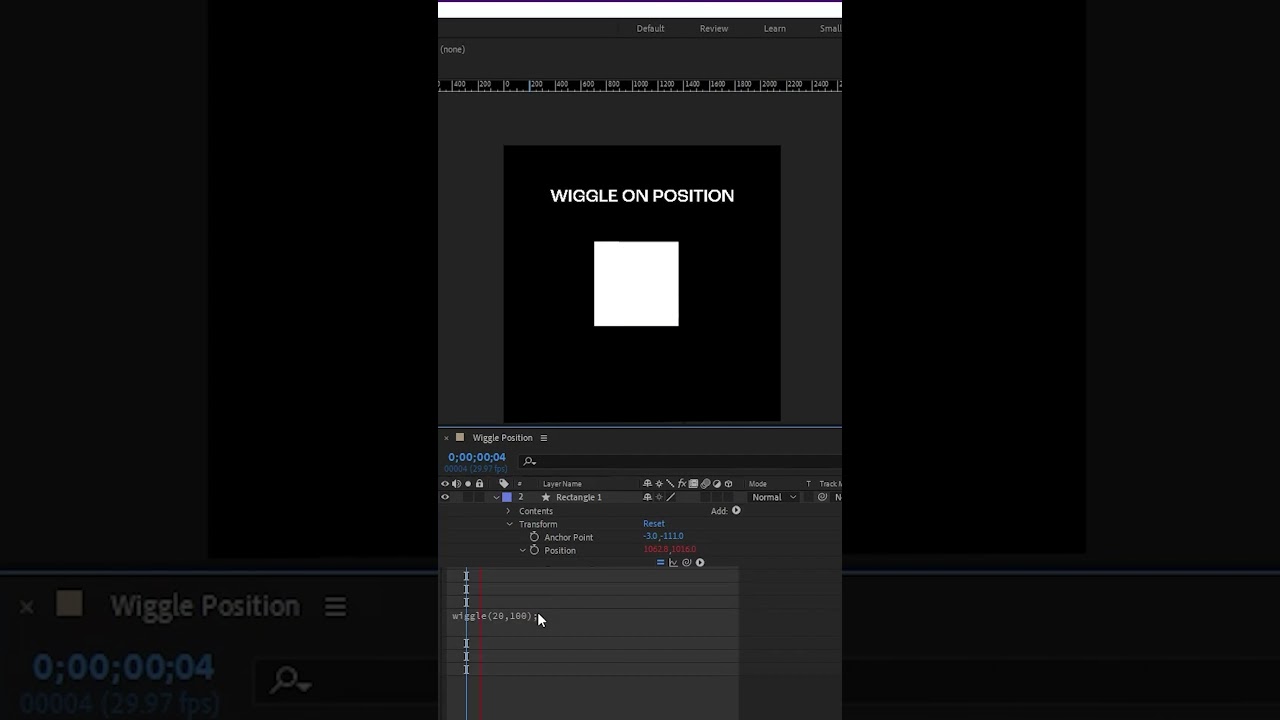Click Position Y value 1016.0
Screen dimensions: 1280x720
click(684, 550)
